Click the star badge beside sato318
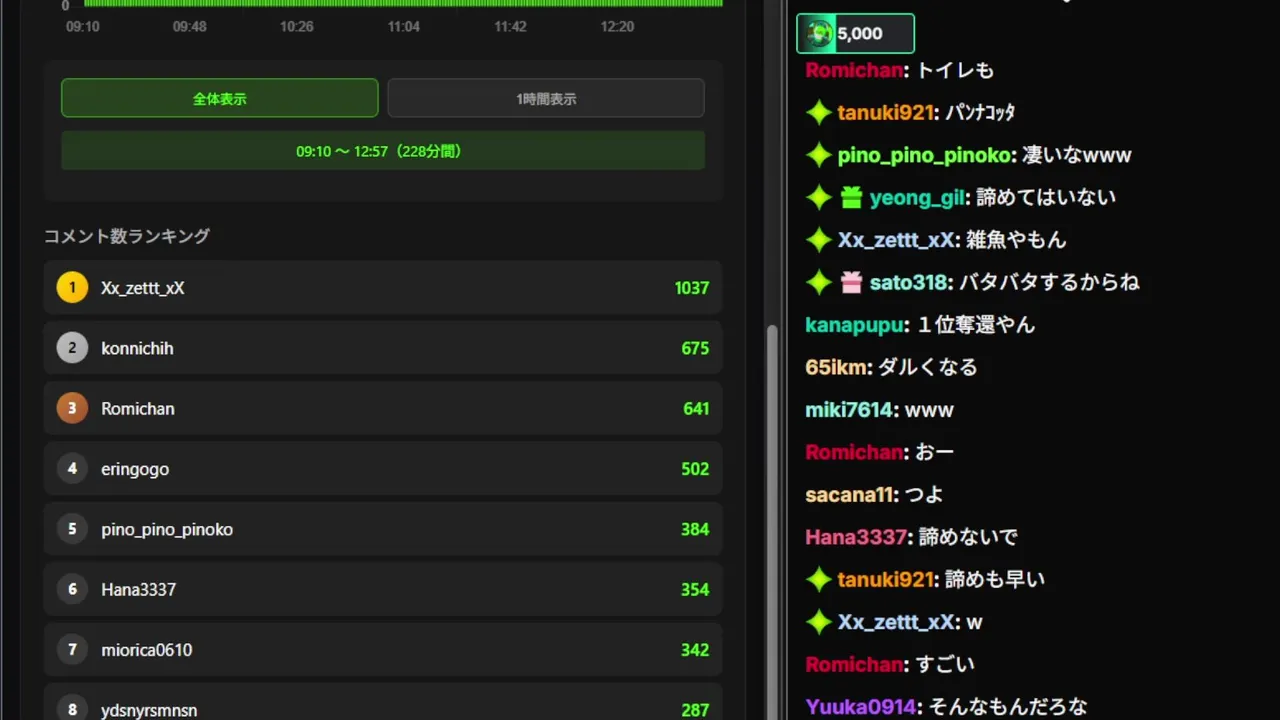This screenshot has width=1280, height=720. (819, 283)
